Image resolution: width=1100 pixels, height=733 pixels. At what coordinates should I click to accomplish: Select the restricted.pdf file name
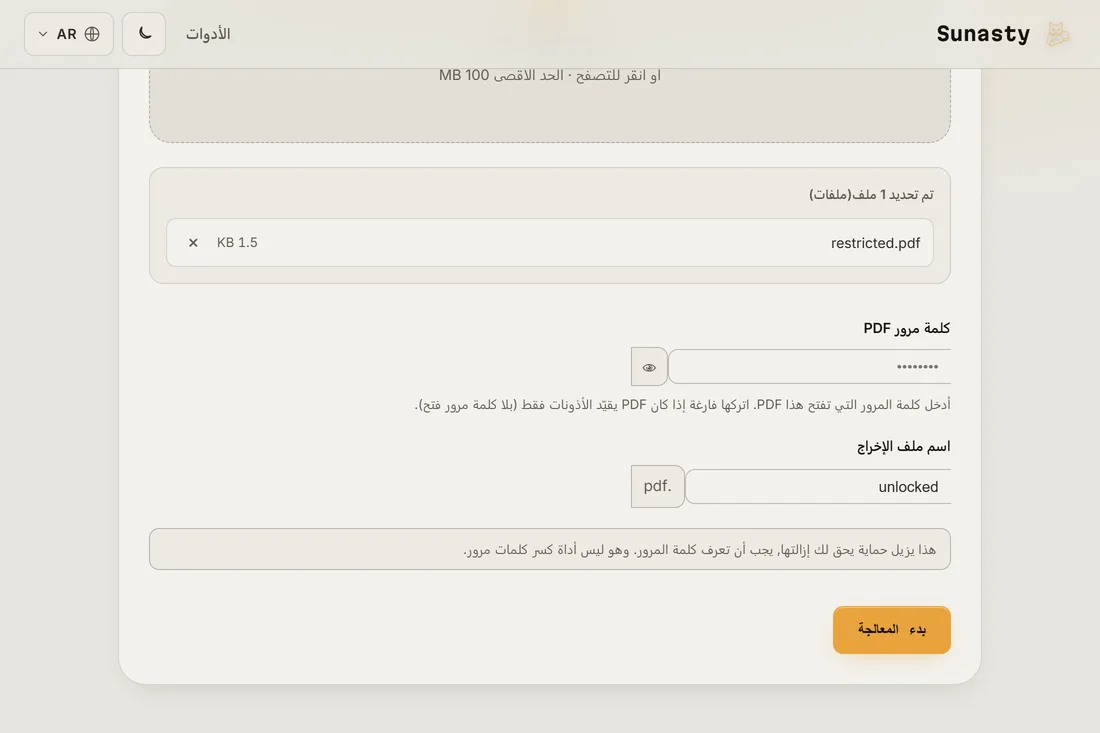coord(875,243)
